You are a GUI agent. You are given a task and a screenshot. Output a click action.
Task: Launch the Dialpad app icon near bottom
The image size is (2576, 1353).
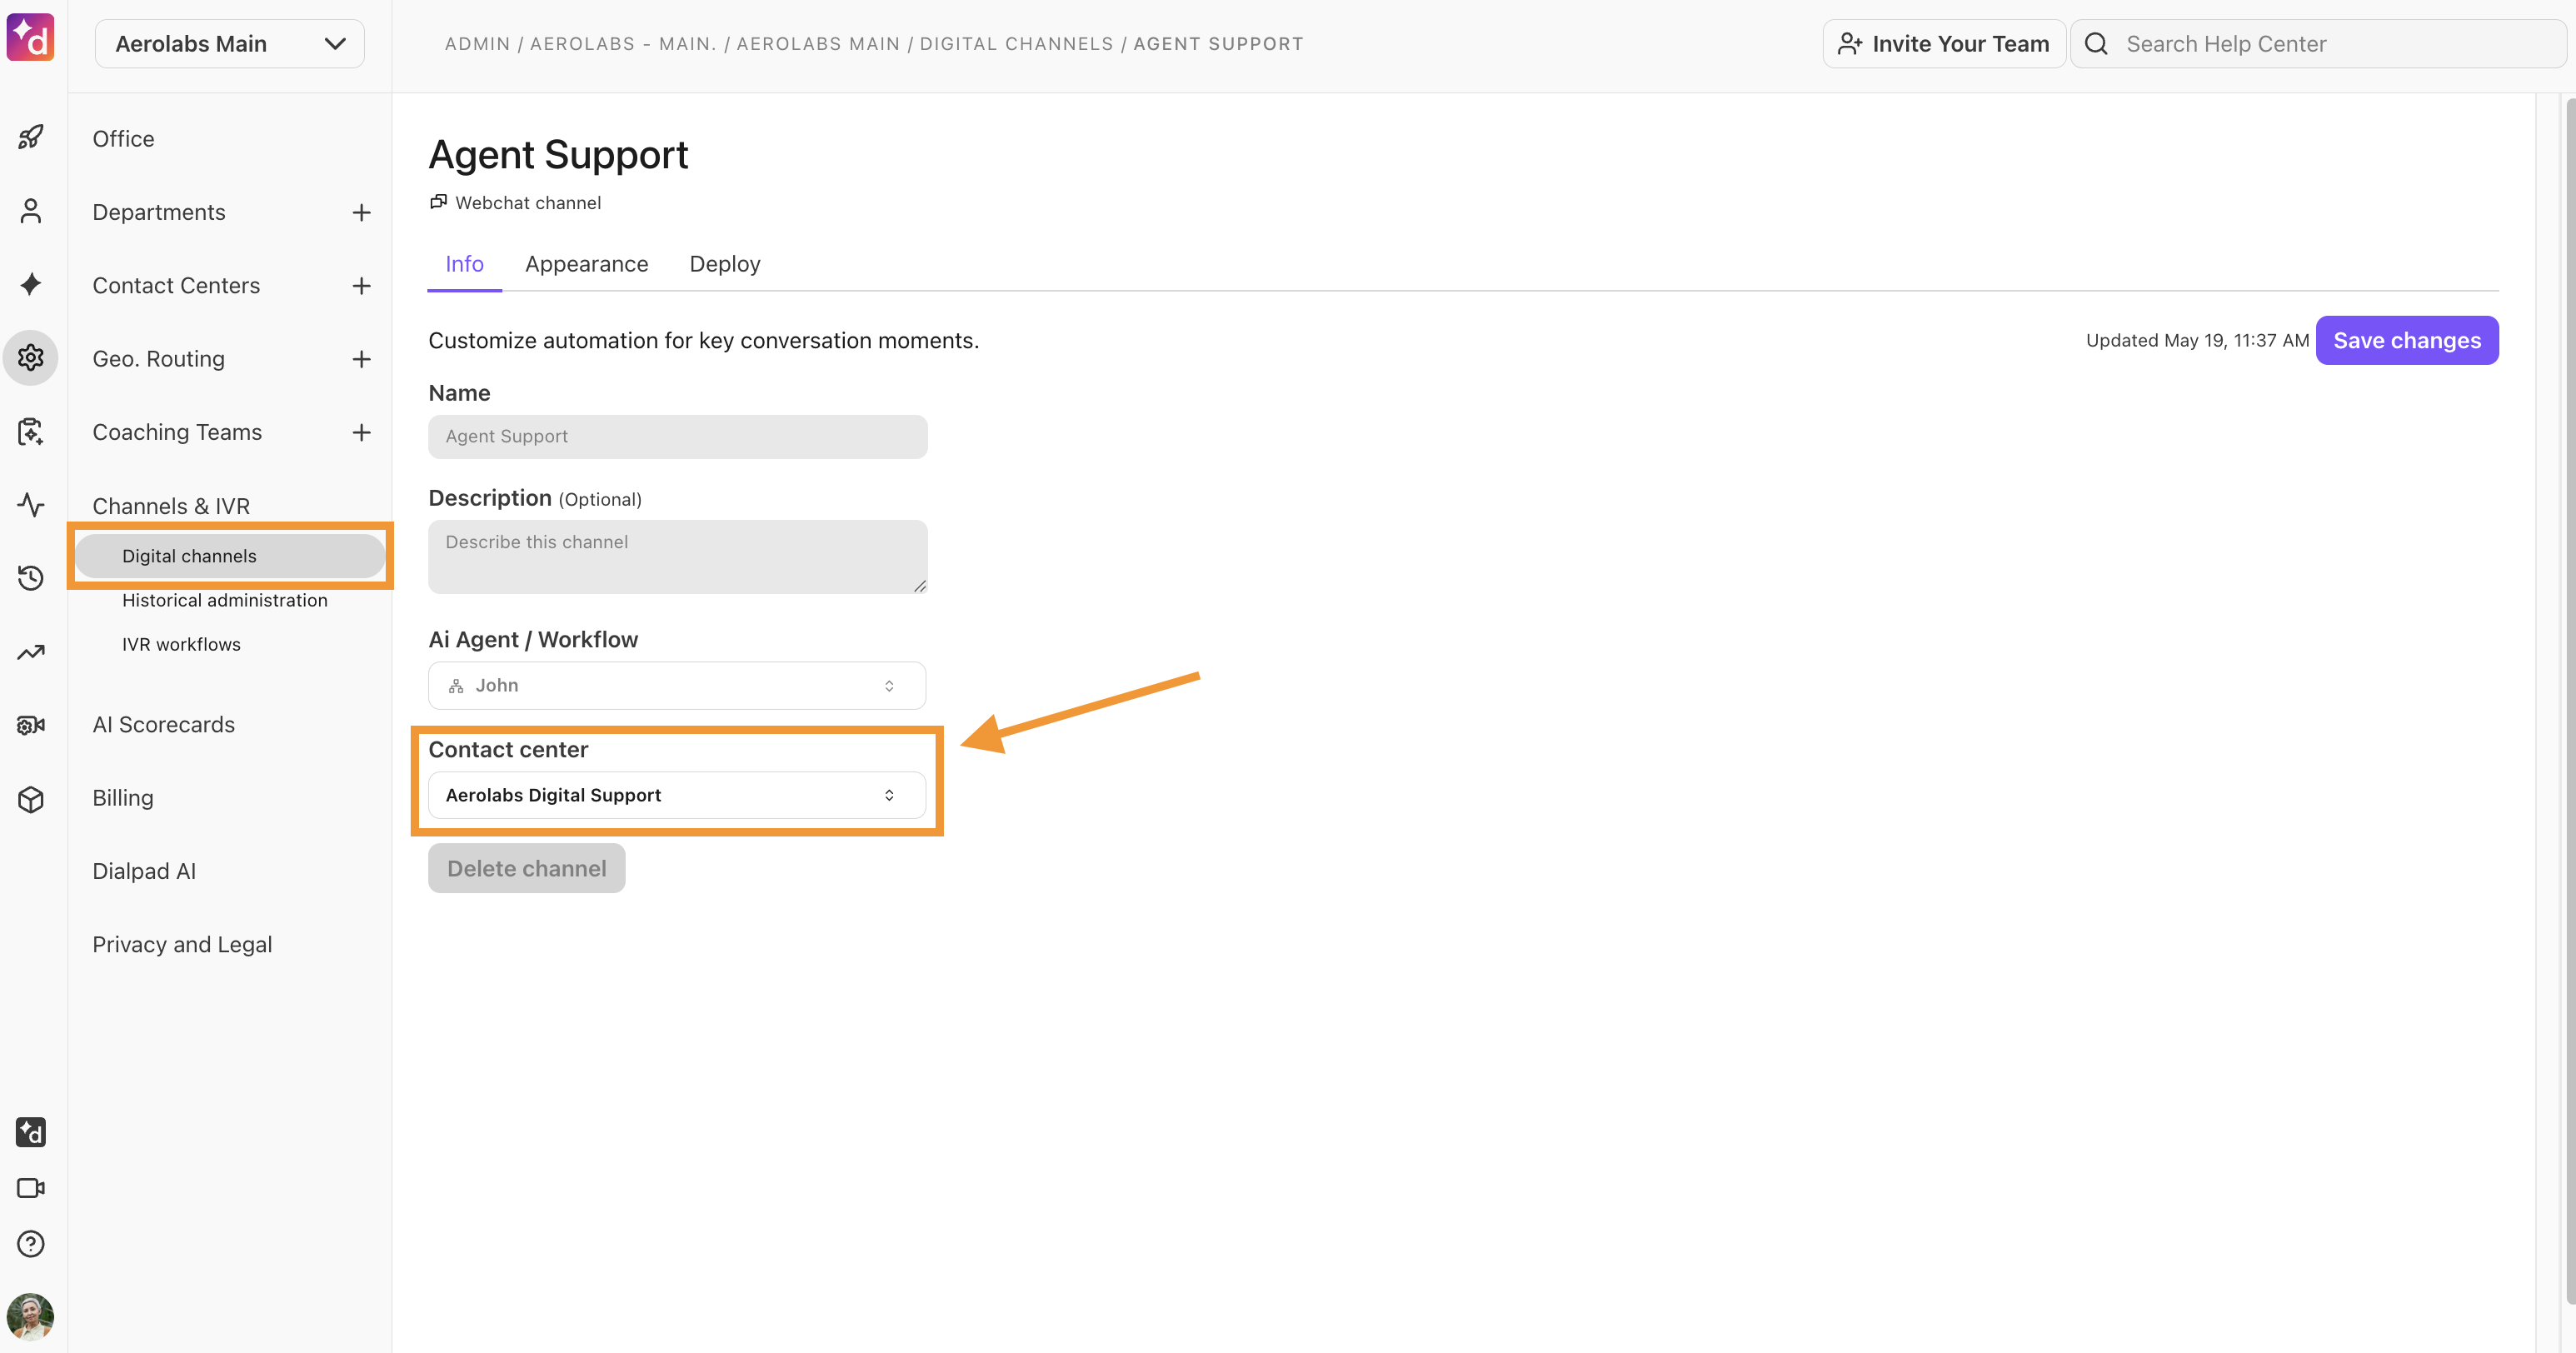point(31,1132)
